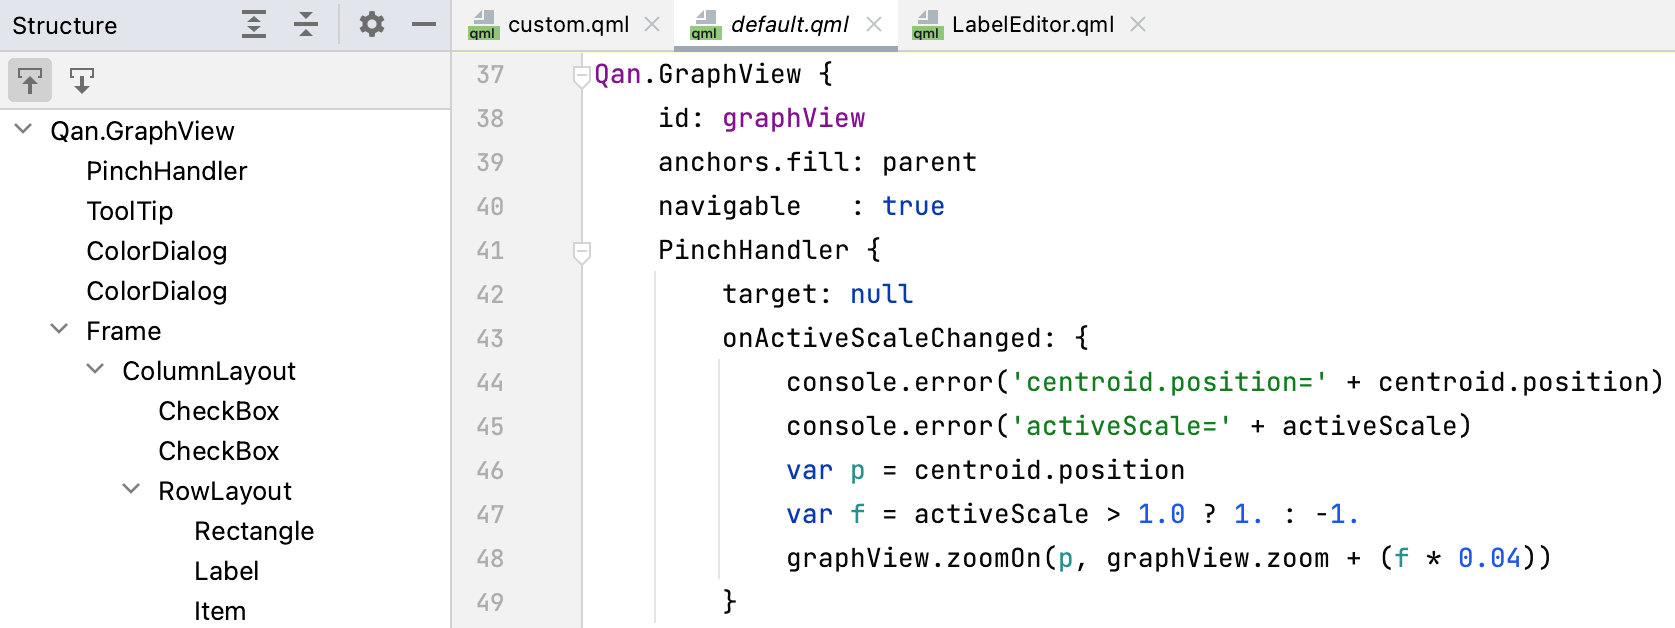Select the second ColorDialog tree item
Viewport: 1675px width, 628px height.
pos(157,291)
